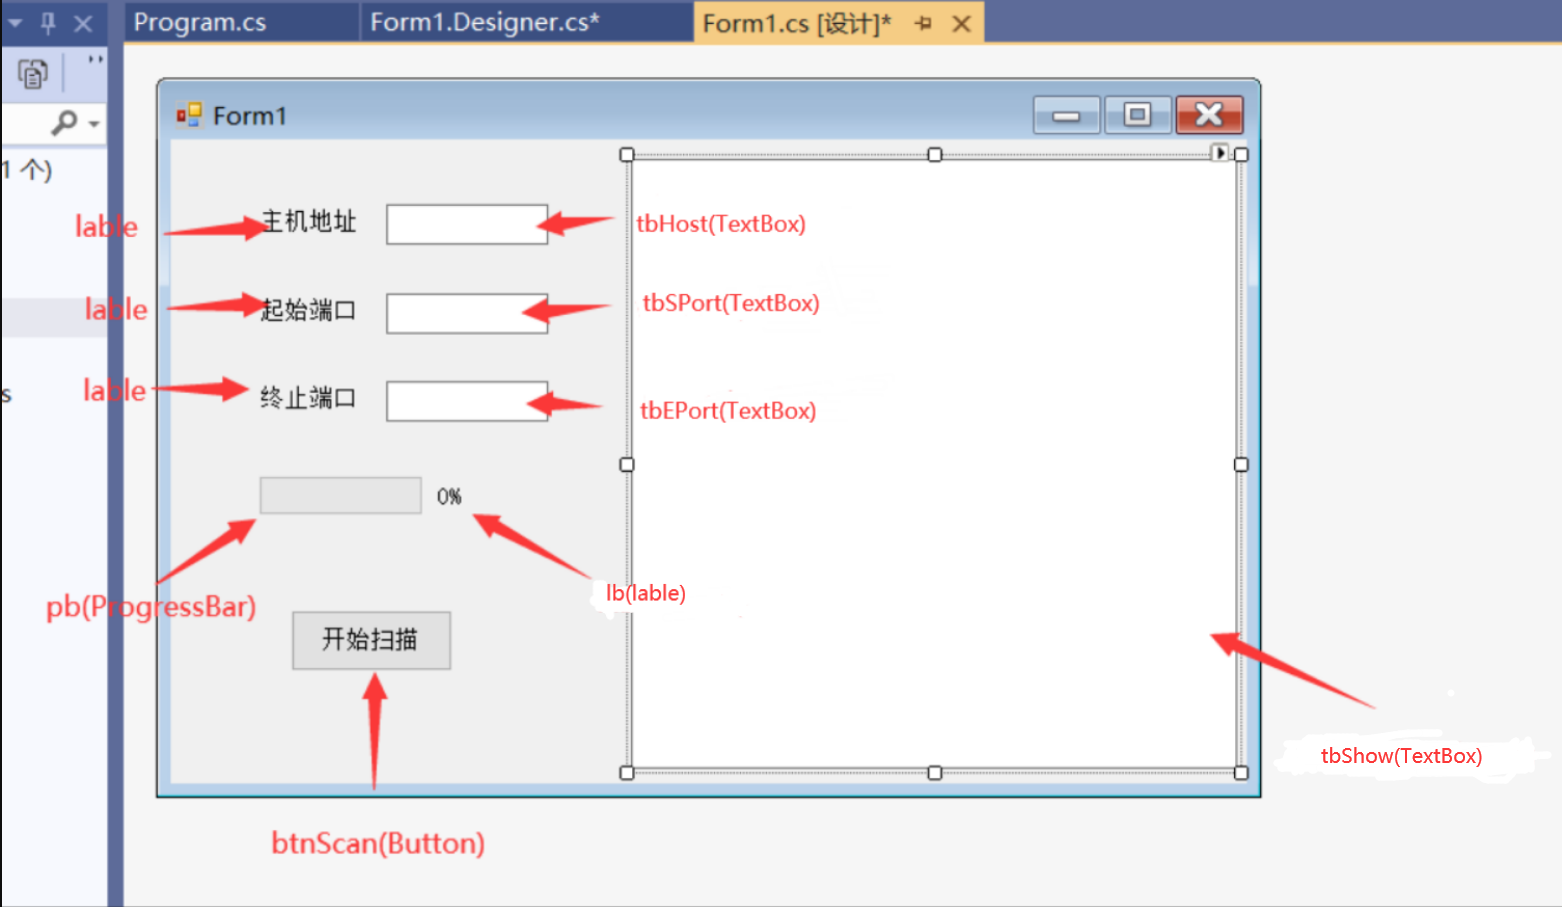Select the 0% label
The height and width of the screenshot is (907, 1562).
click(449, 496)
